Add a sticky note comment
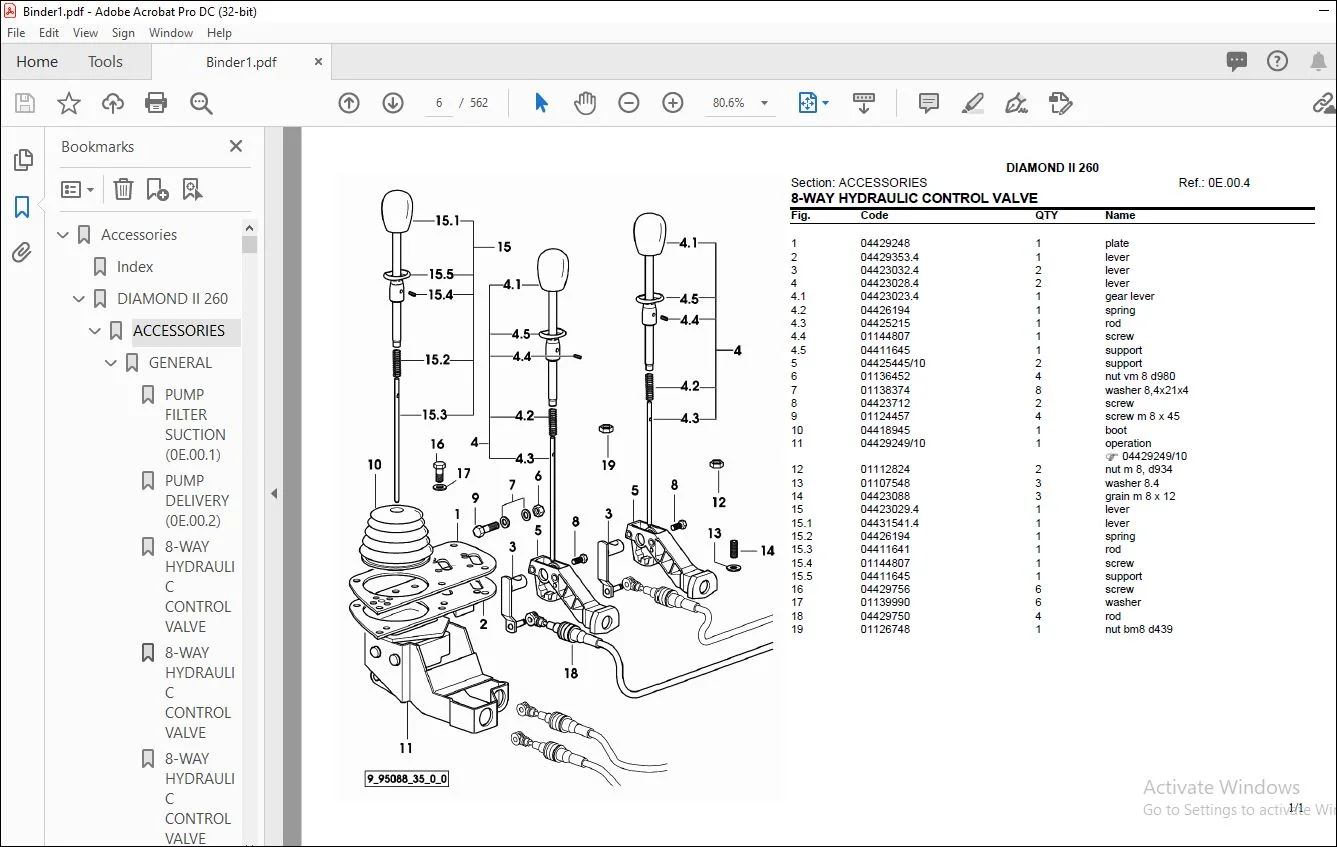This screenshot has height=847, width=1337. point(929,103)
